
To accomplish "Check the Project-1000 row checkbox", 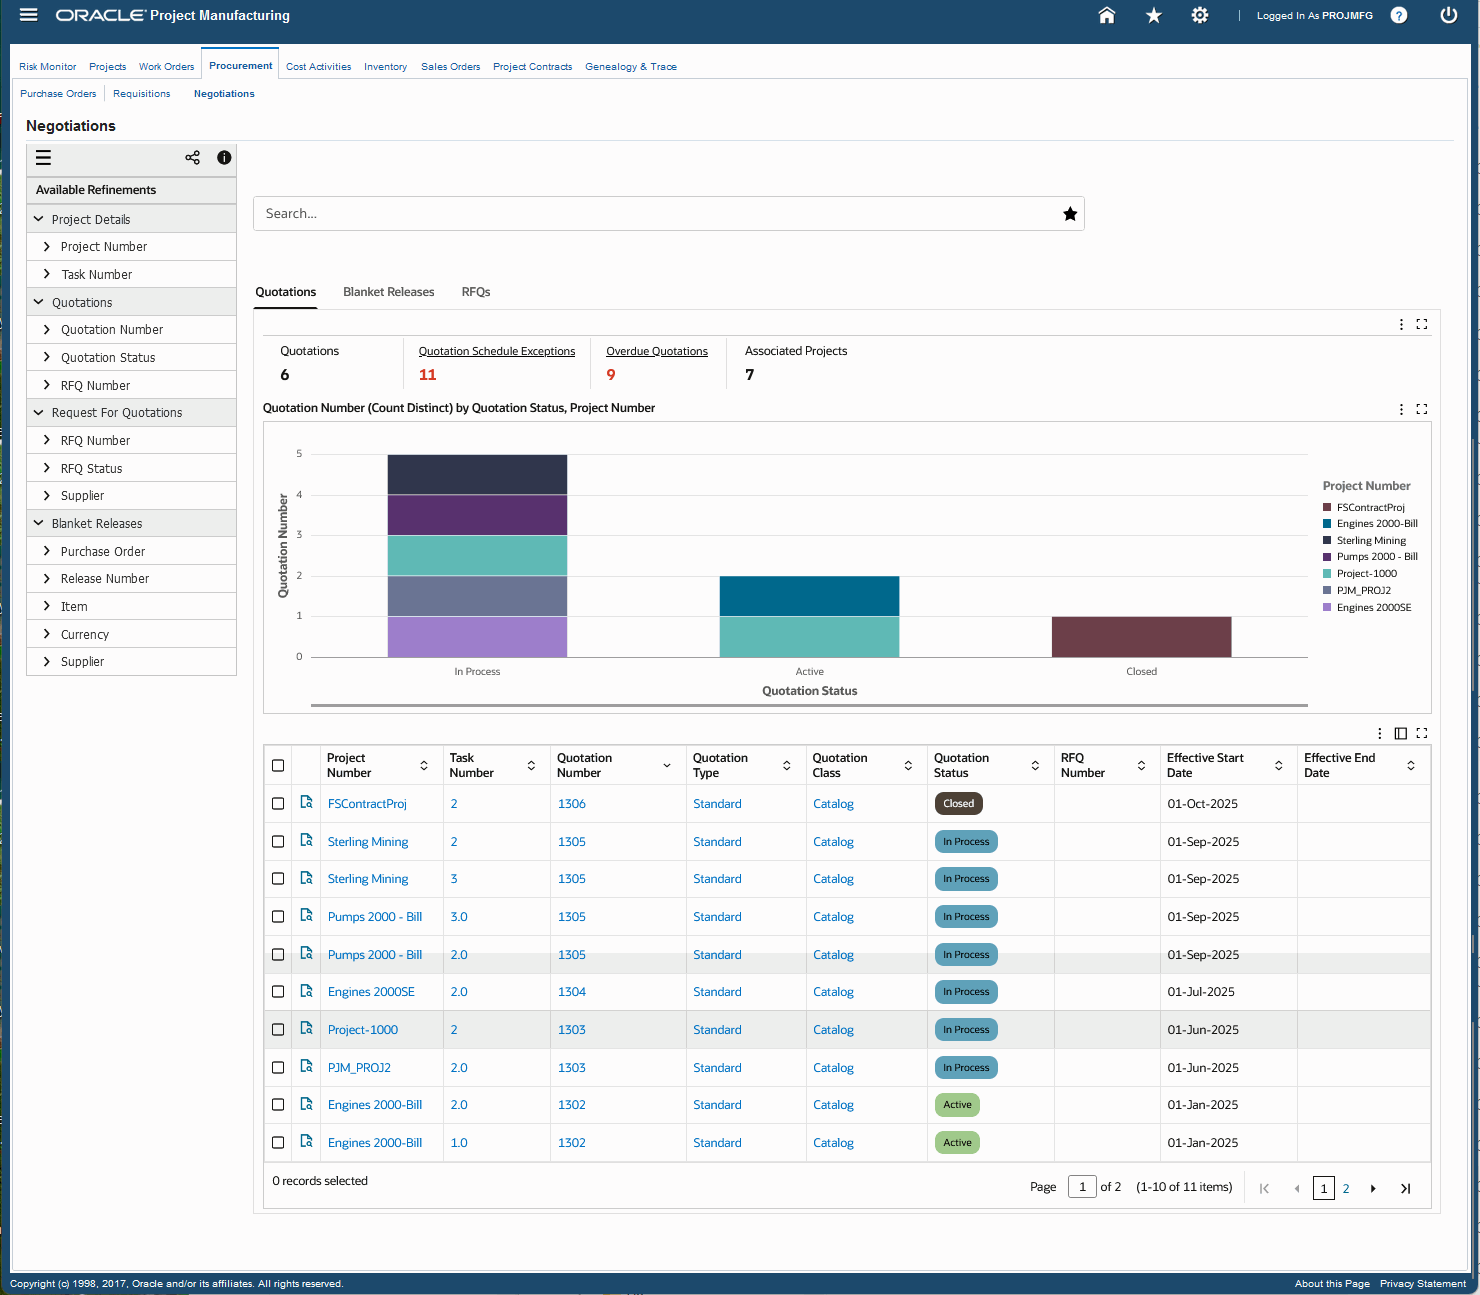I will click(278, 1029).
